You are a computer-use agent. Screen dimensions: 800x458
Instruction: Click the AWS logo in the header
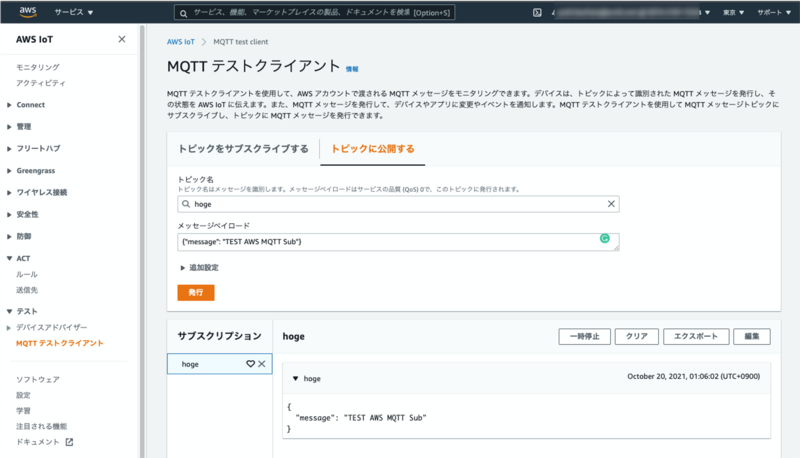click(28, 12)
